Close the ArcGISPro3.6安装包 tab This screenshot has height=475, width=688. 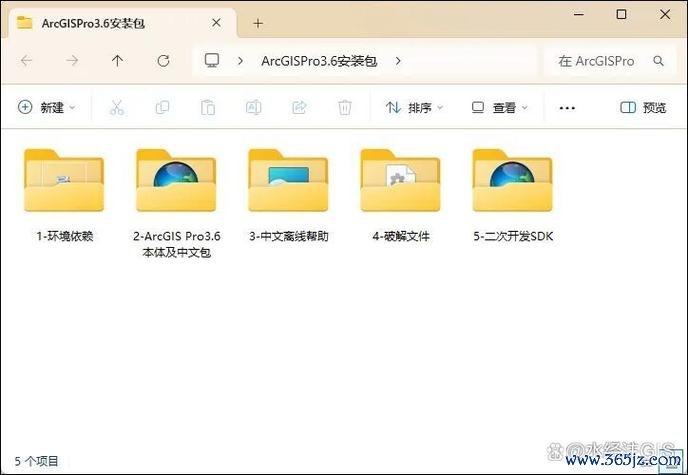point(216,23)
